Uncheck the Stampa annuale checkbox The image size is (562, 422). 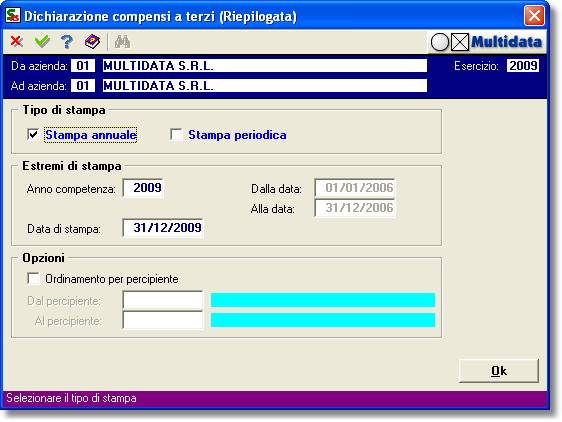coord(33,135)
